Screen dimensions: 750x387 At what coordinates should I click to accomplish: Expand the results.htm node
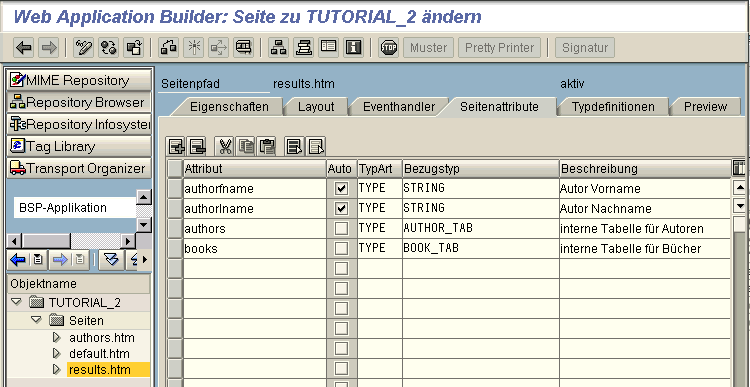57,370
